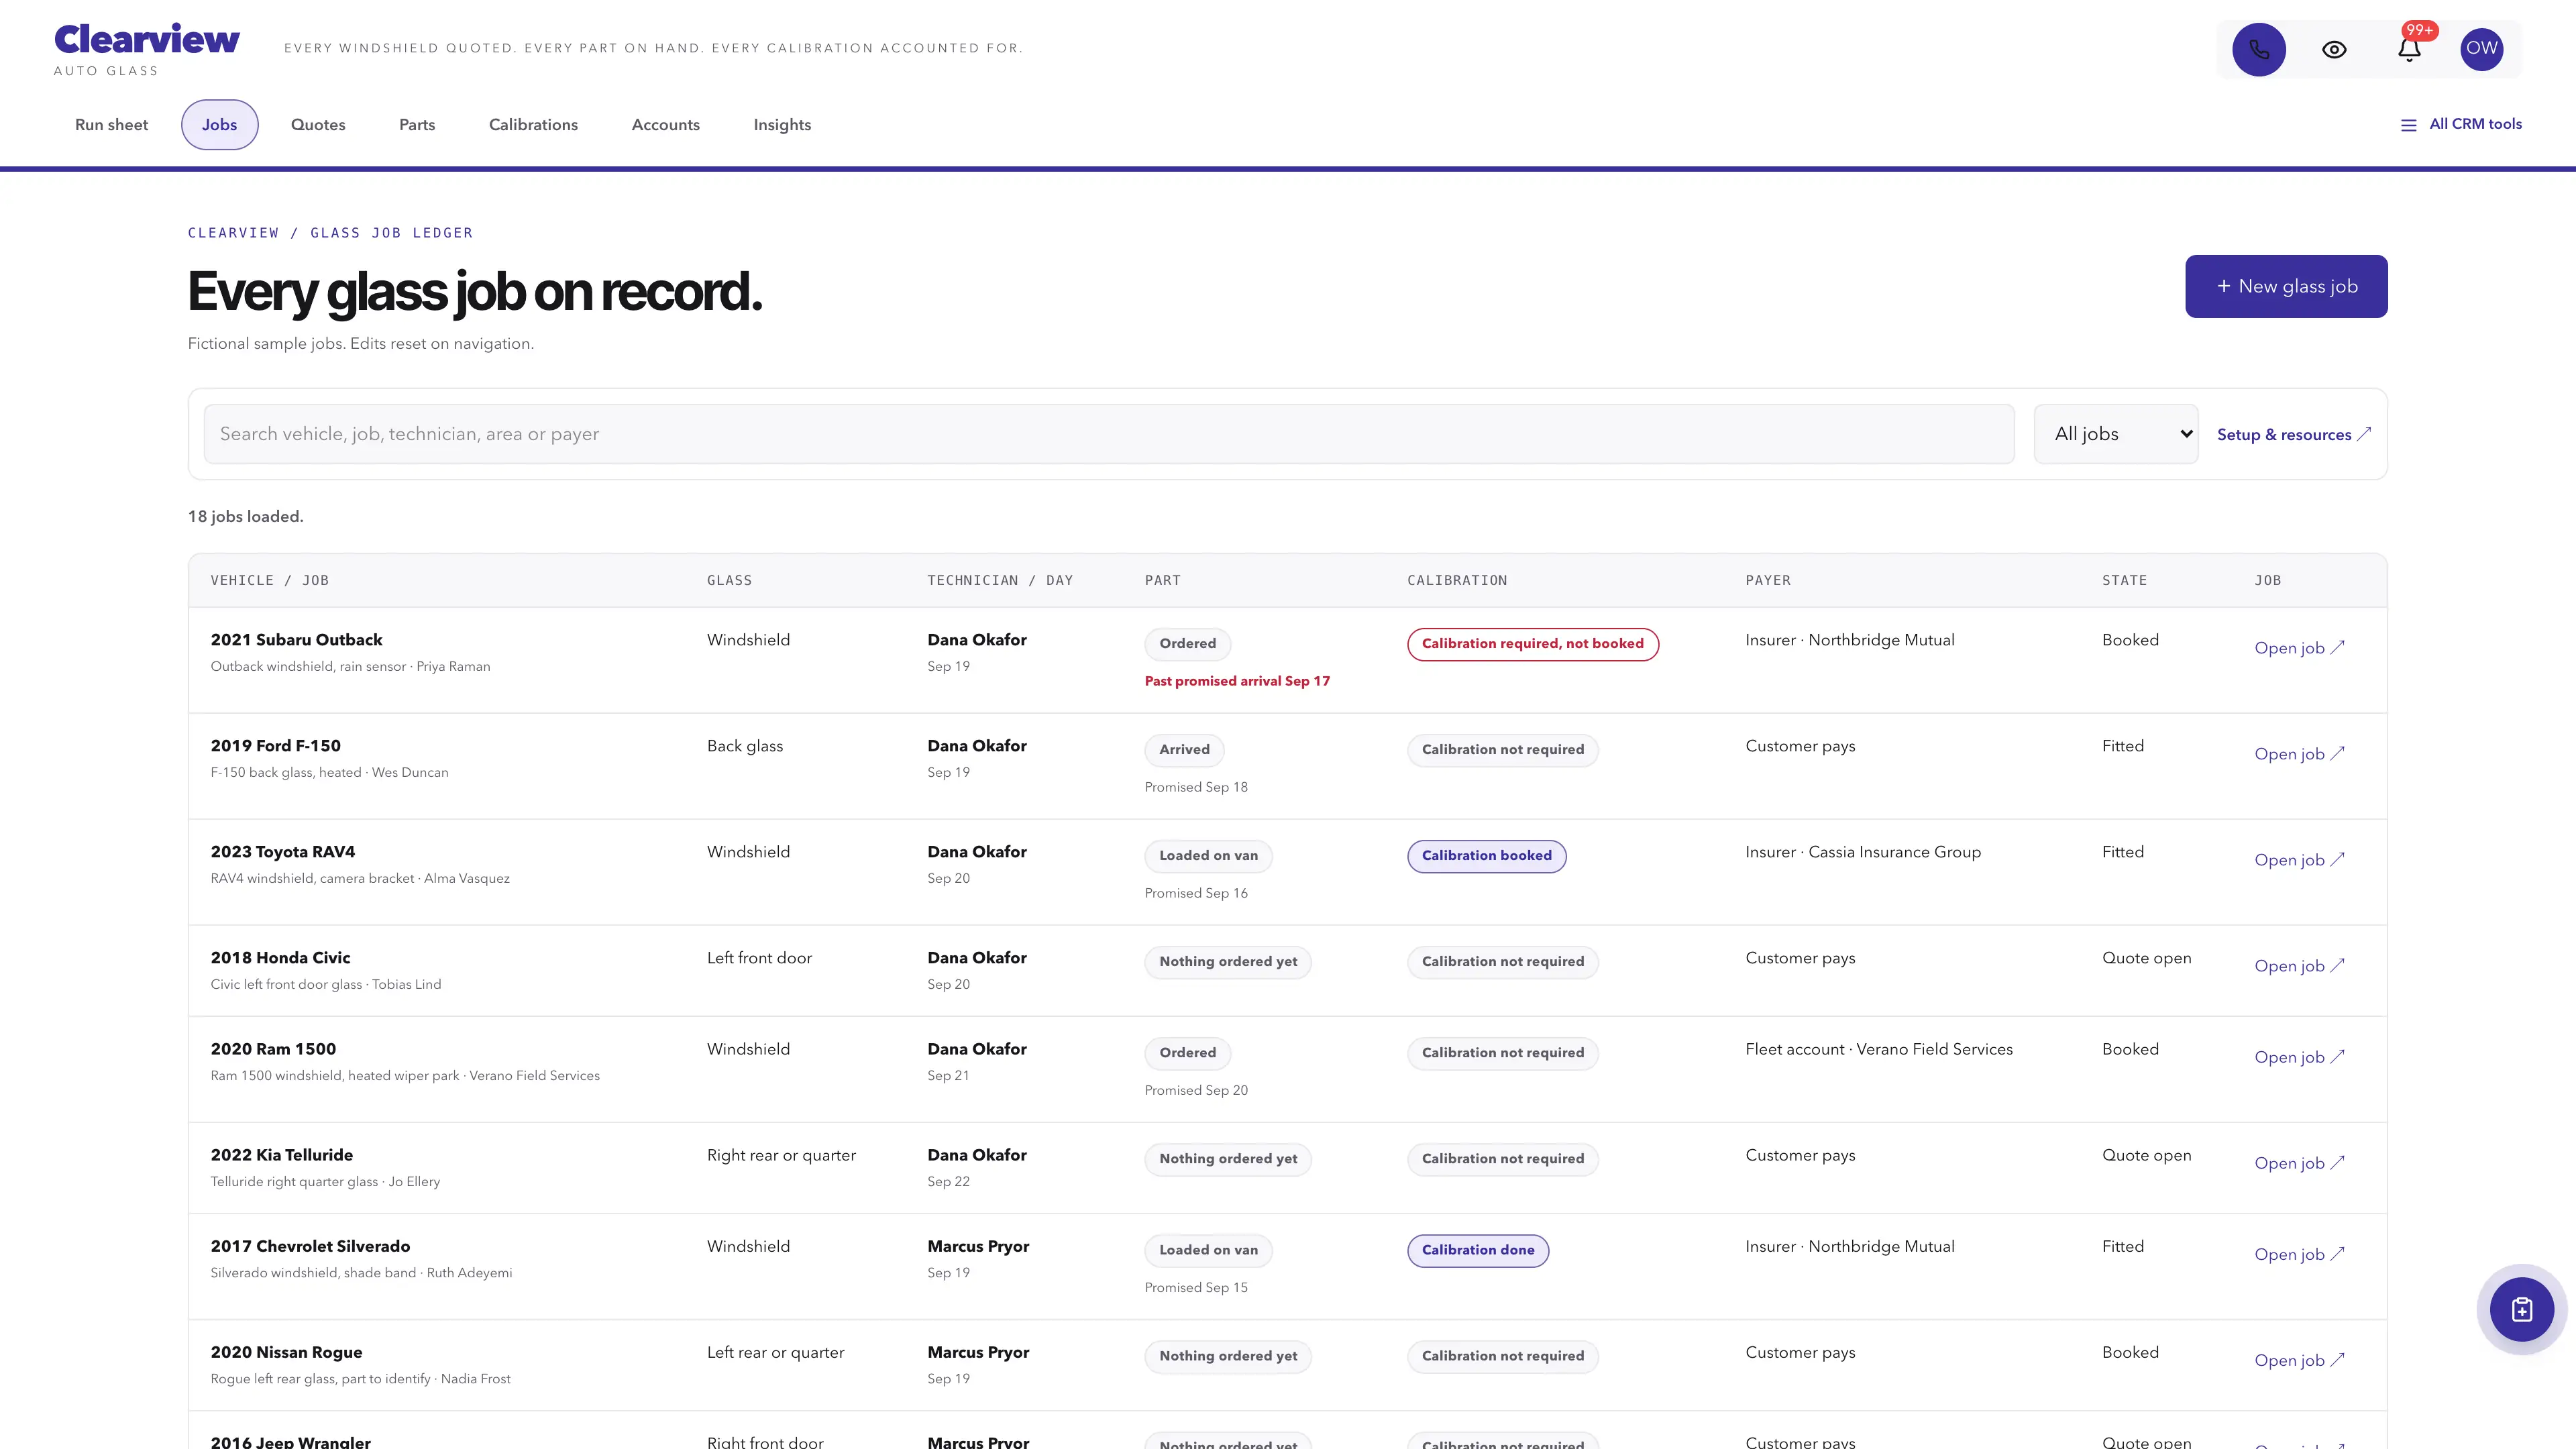This screenshot has height=1449, width=2576.
Task: Click the New glass job button
Action: coord(2286,286)
